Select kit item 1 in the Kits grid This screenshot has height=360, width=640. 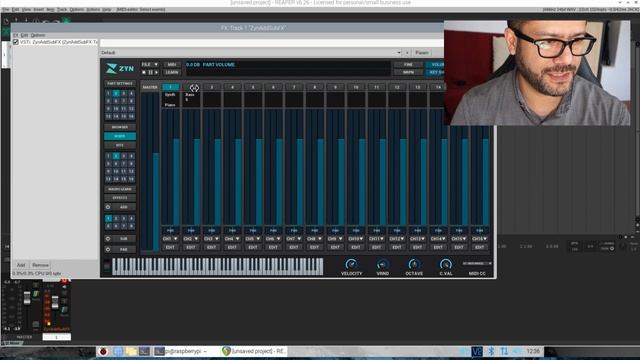coord(108,156)
